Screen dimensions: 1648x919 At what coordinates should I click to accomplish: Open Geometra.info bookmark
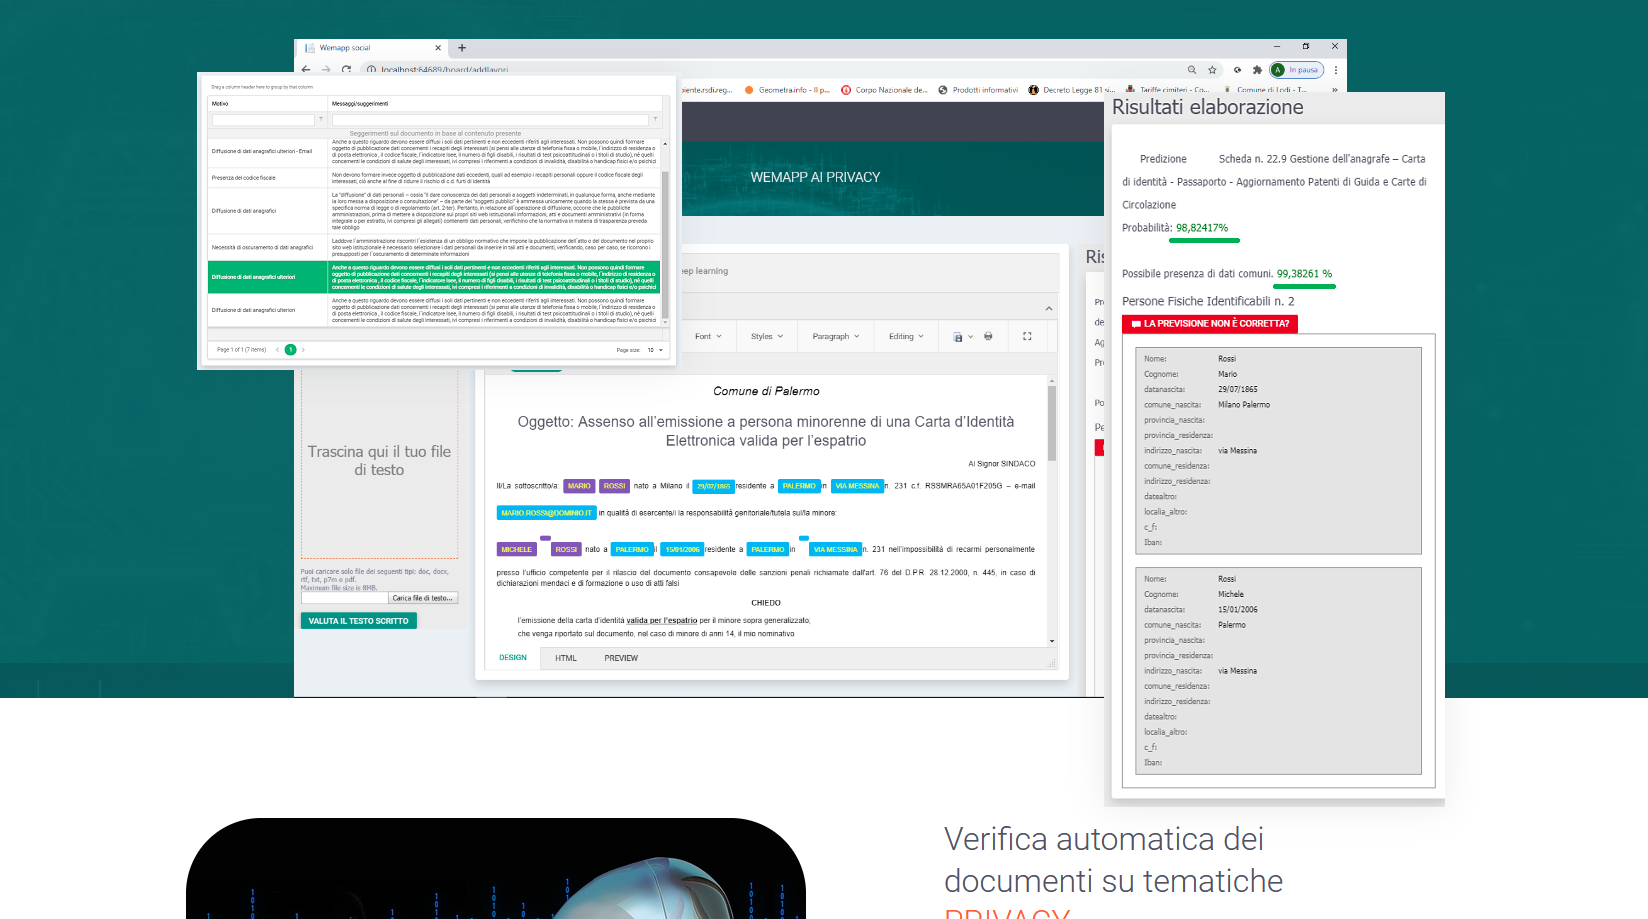coord(787,90)
